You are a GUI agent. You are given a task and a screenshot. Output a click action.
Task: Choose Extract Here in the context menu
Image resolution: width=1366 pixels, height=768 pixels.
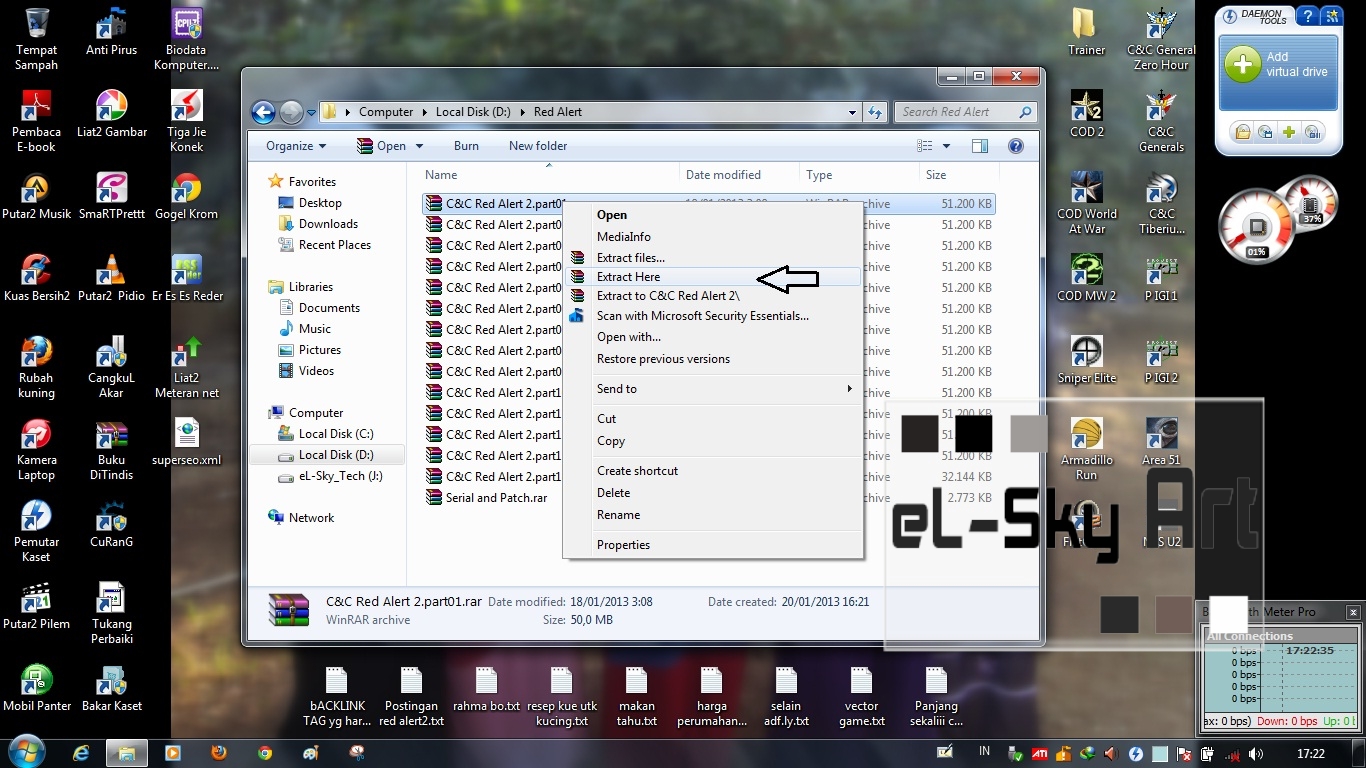pos(713,277)
